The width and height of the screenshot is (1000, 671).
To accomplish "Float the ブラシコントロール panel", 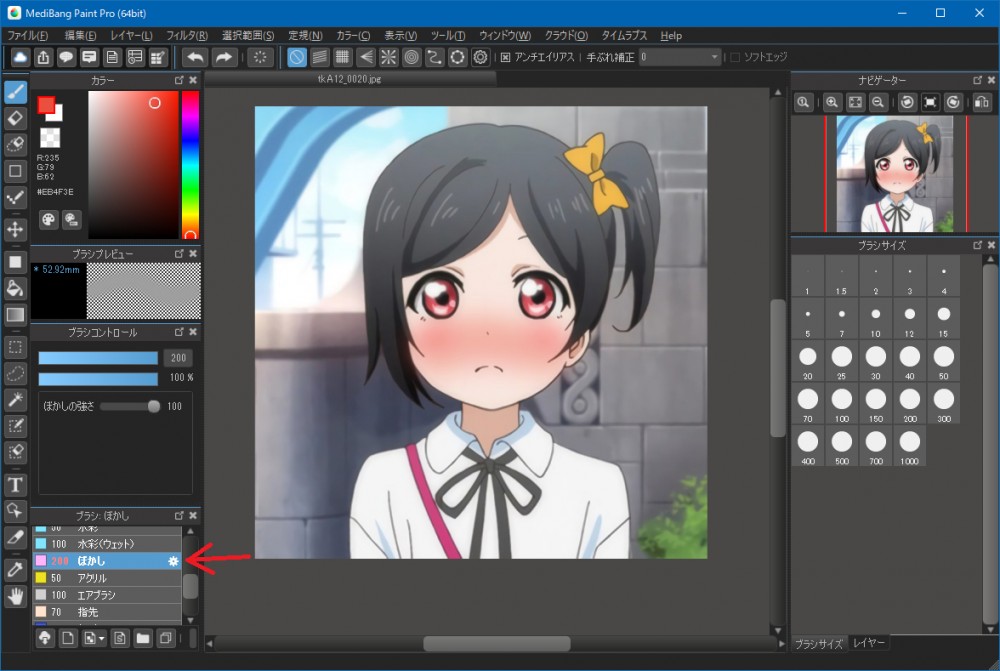I will pos(179,332).
